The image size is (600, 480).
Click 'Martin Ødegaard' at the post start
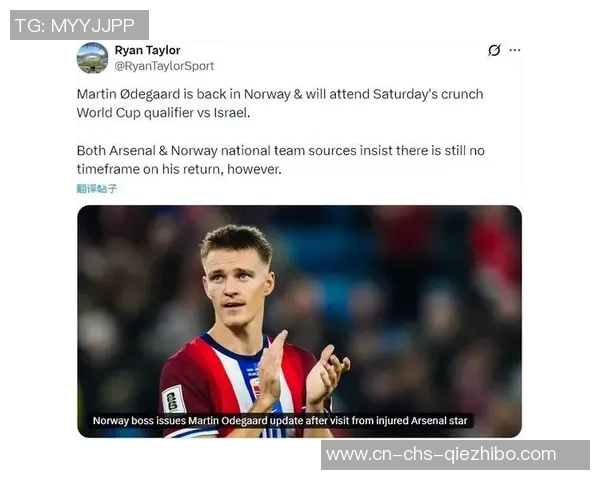[x=128, y=94]
